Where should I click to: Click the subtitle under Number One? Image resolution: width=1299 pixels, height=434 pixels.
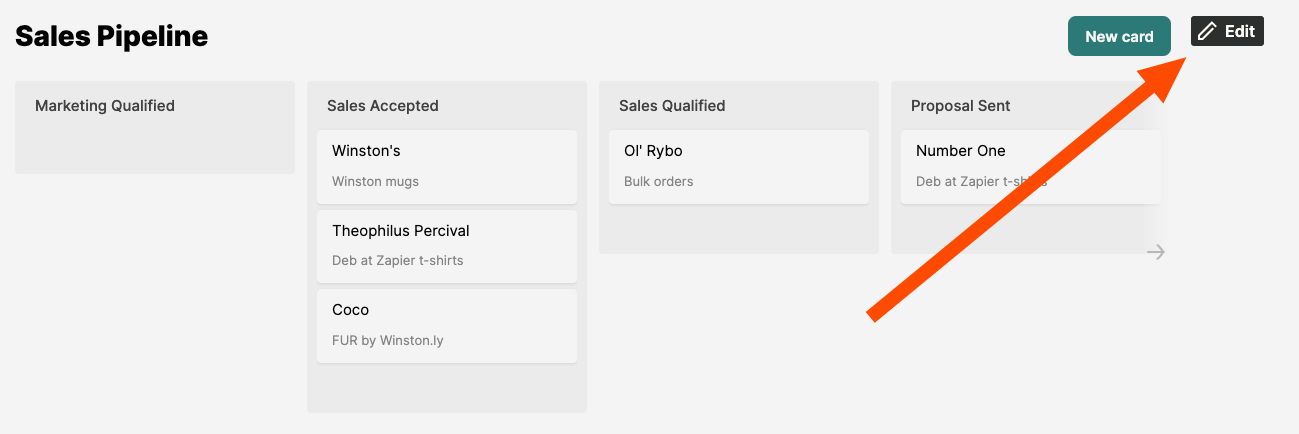pyautogui.click(x=982, y=182)
